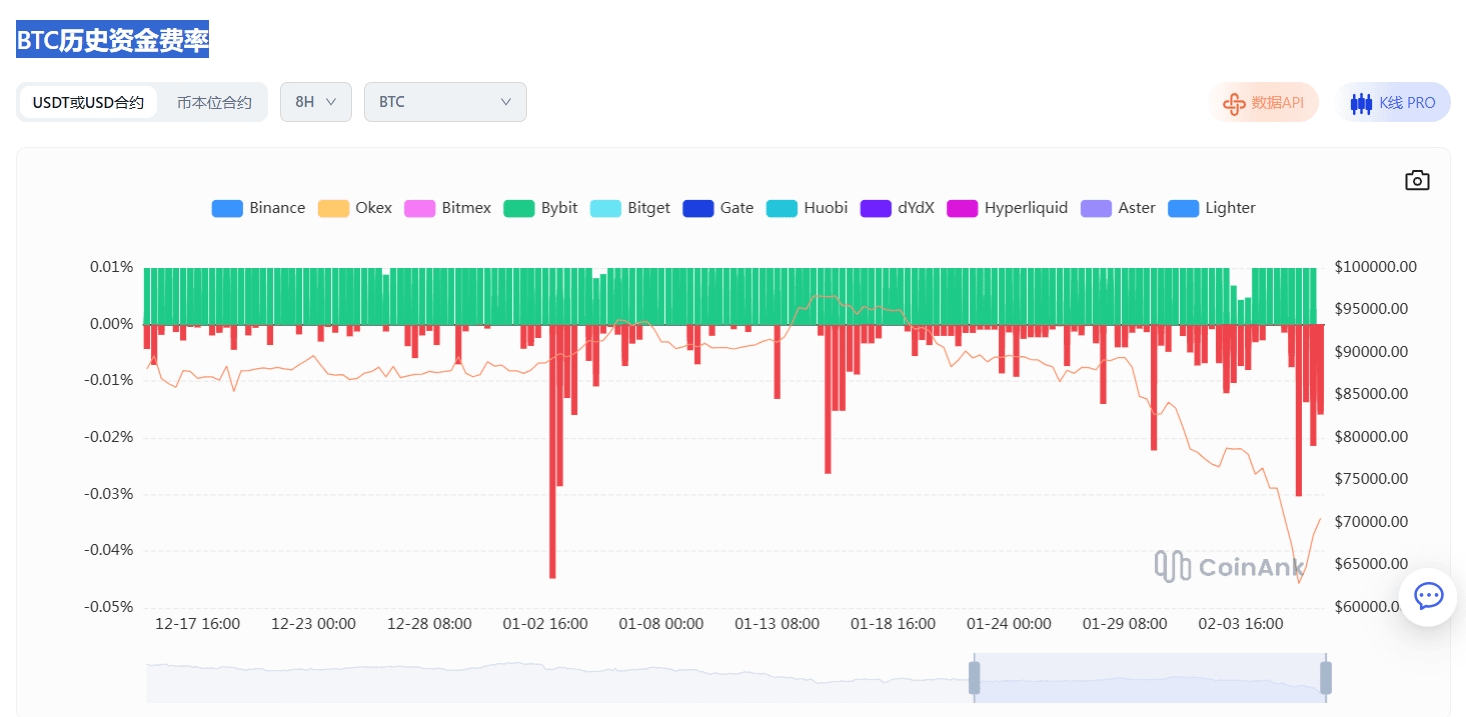Toggle Huobi legend series
The image size is (1466, 717).
807,208
